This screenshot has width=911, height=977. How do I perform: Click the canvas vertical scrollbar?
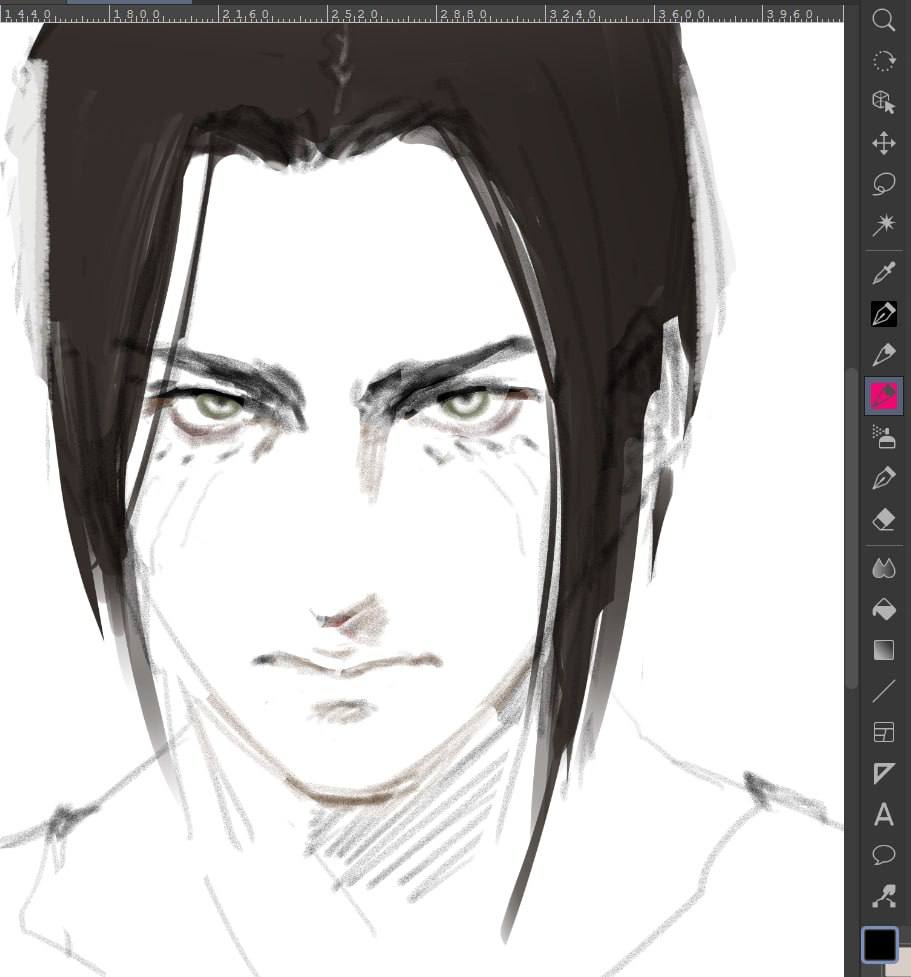852,528
